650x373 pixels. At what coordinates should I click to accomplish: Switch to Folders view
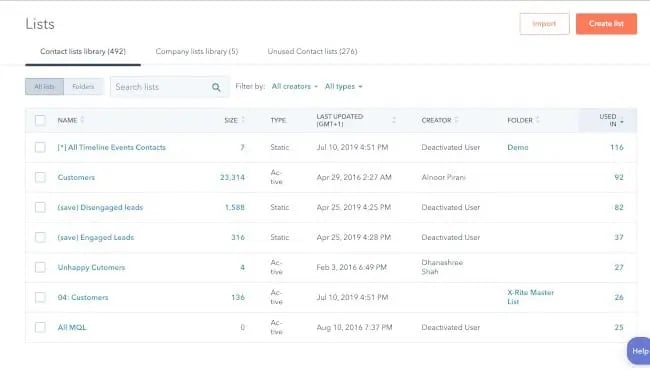click(83, 87)
